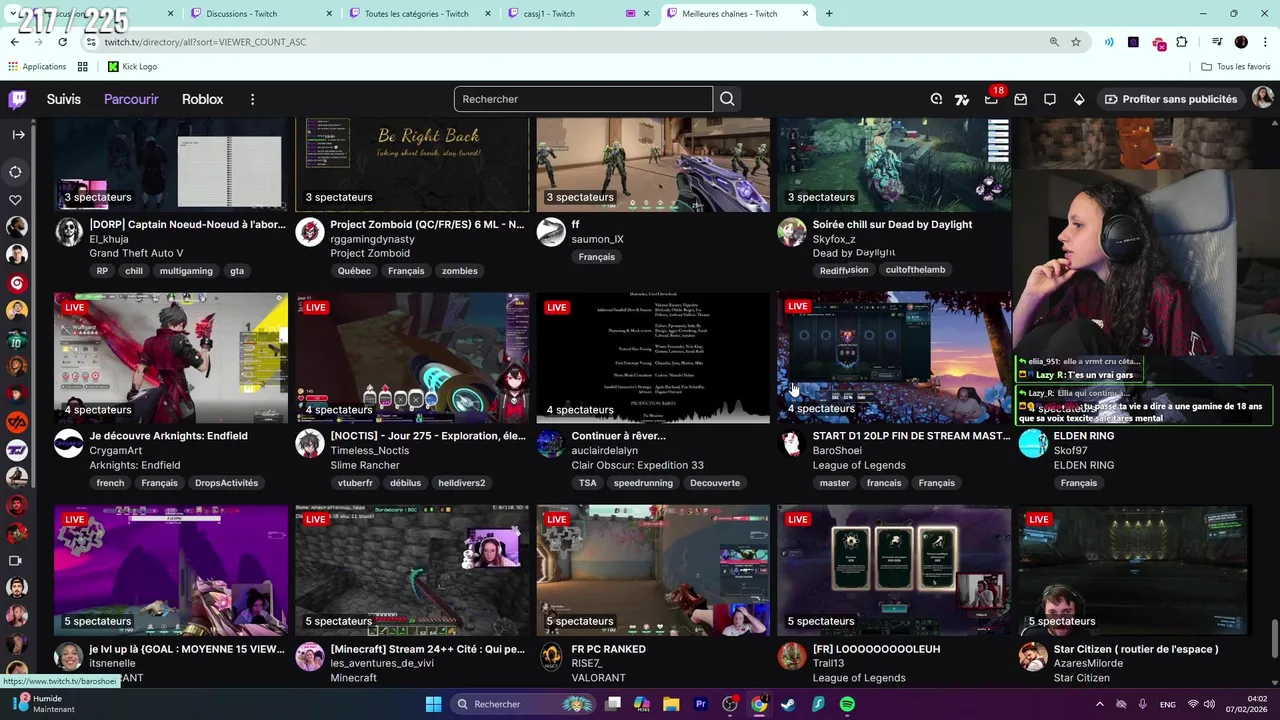Expand the left sidebar arrow
Screen dimensions: 1280x720
tap(18, 134)
